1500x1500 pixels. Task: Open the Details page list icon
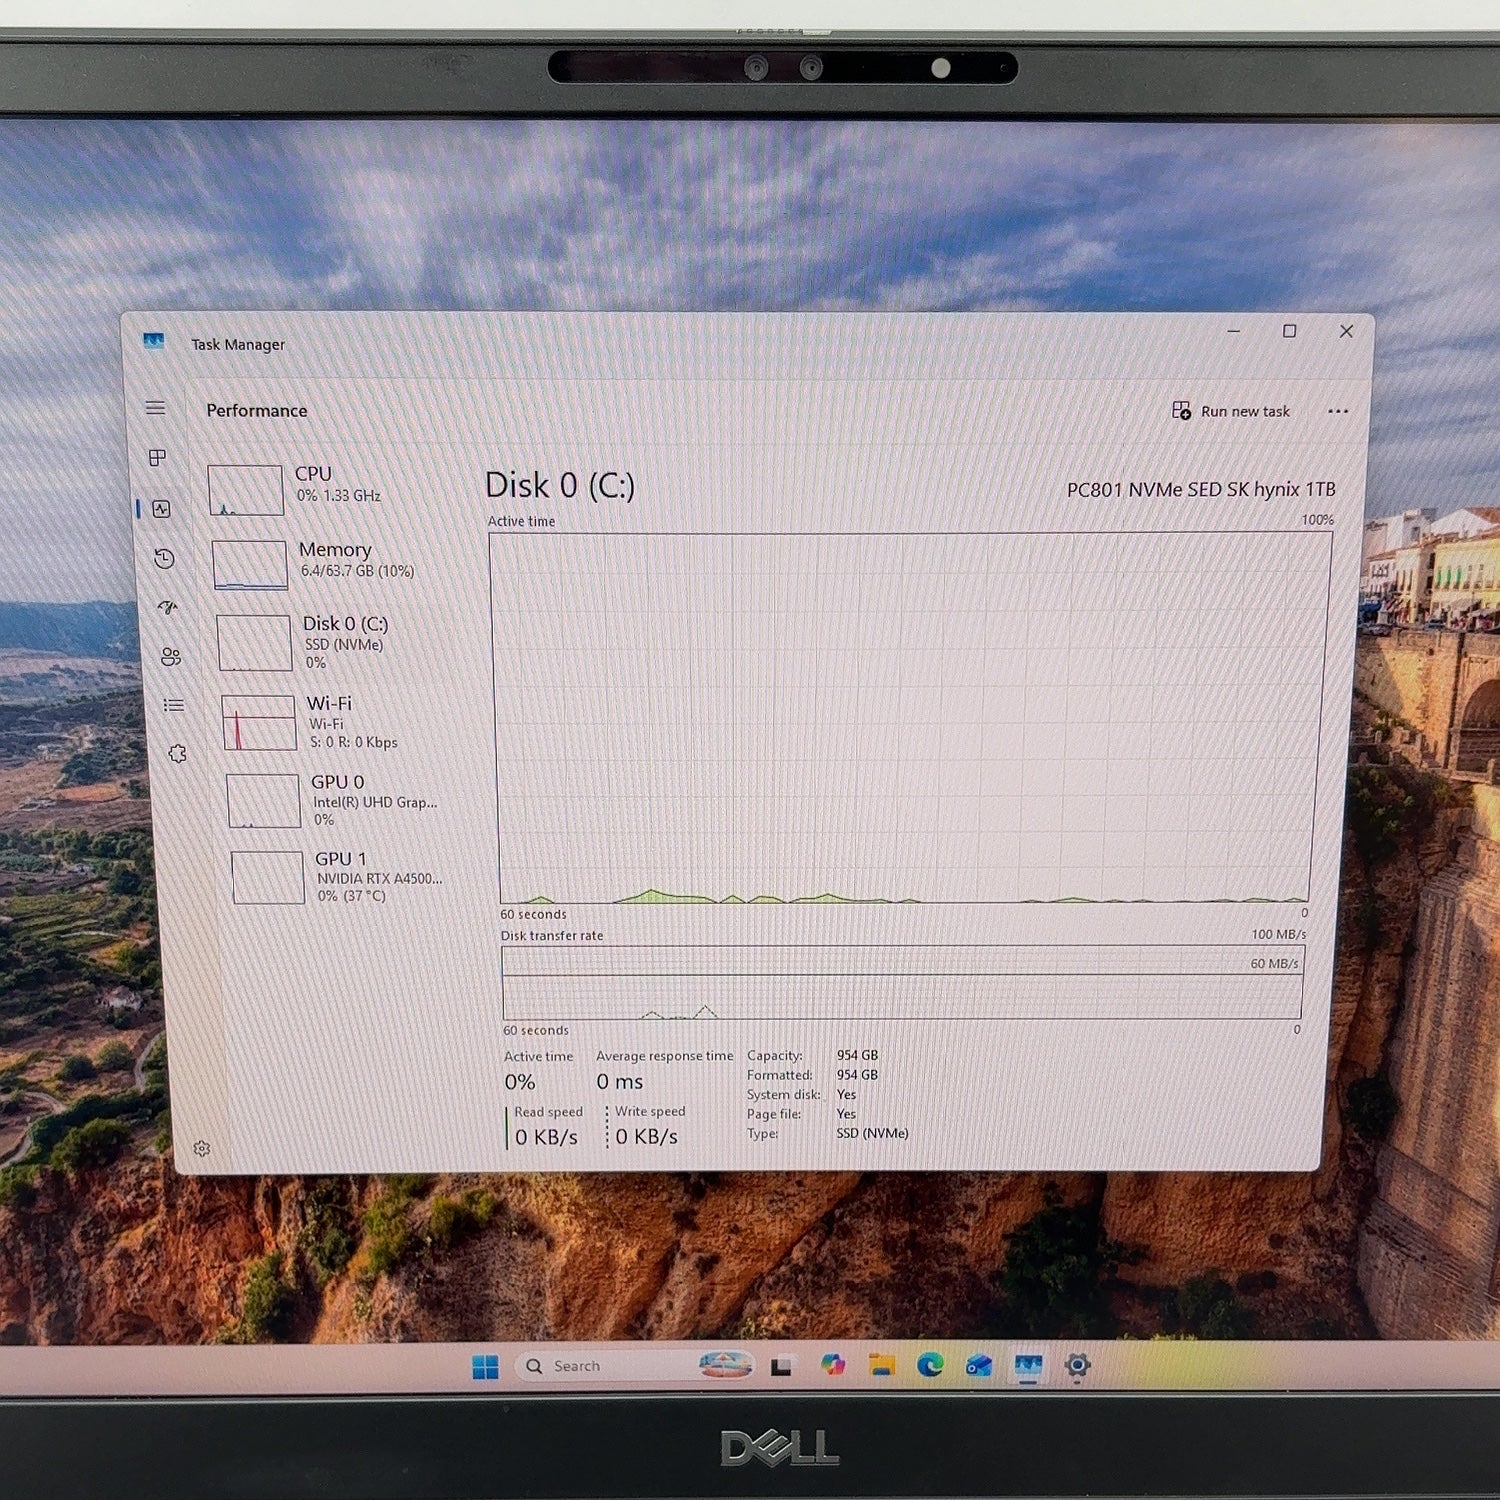point(174,705)
